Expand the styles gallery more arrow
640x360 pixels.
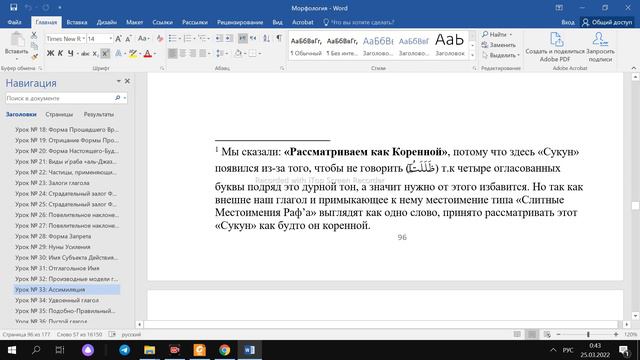[x=473, y=56]
